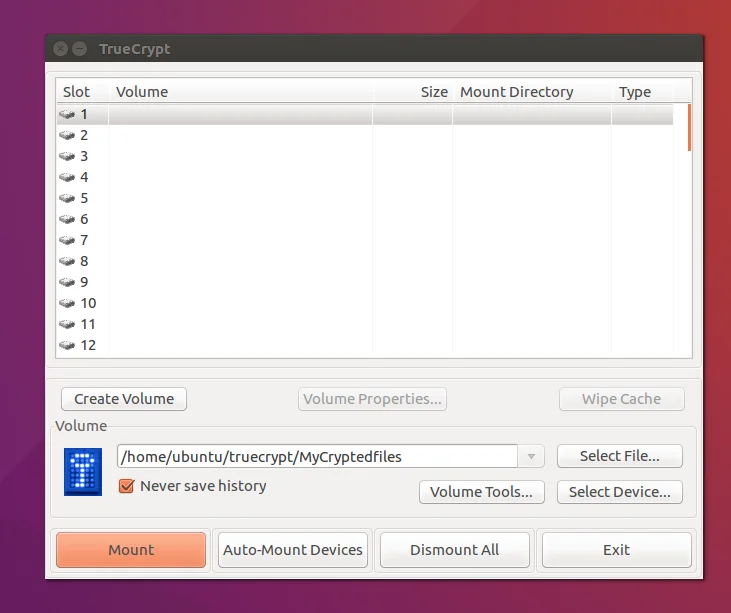Select slot number 2 text
731x613 pixels.
pyautogui.click(x=84, y=135)
